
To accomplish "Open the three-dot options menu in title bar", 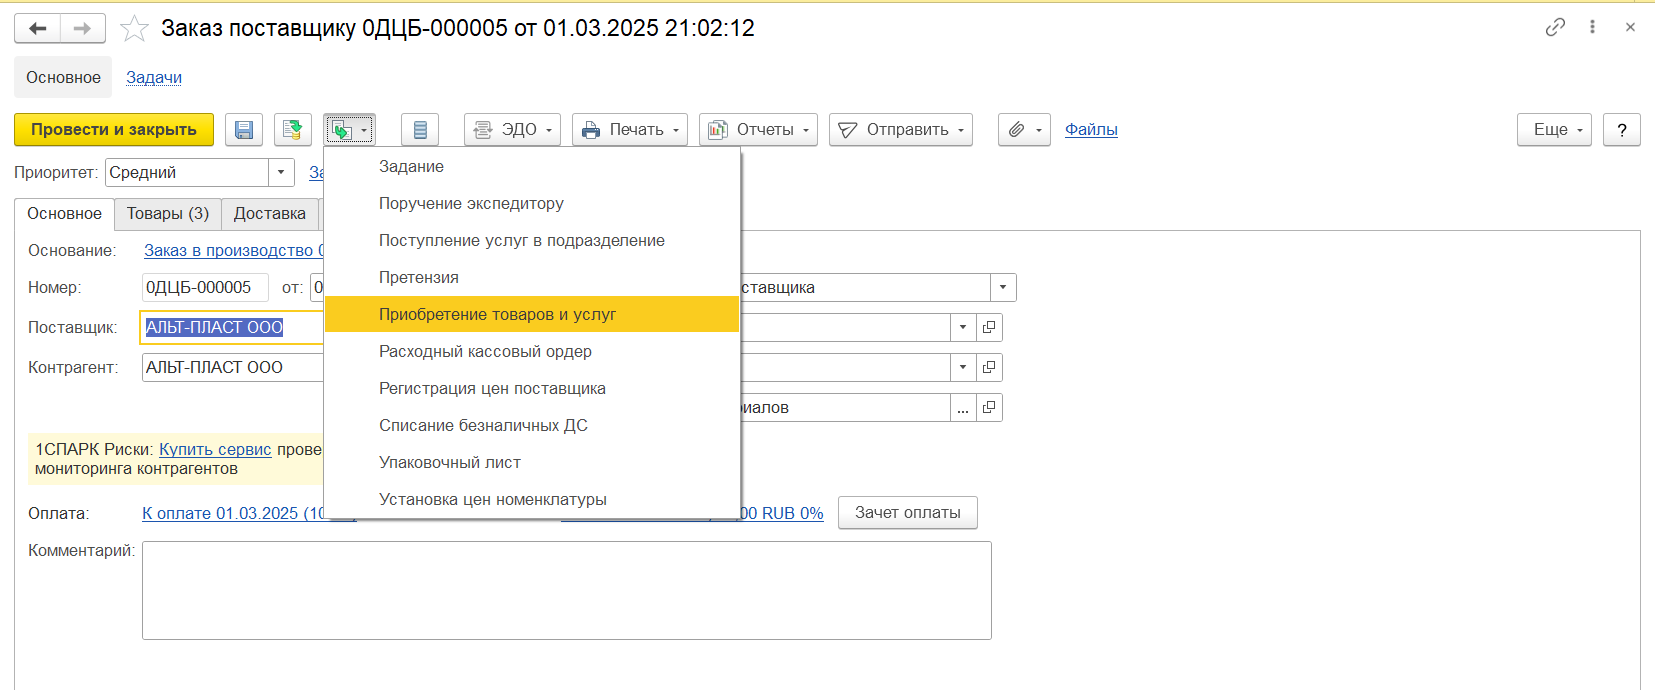I will tap(1592, 27).
